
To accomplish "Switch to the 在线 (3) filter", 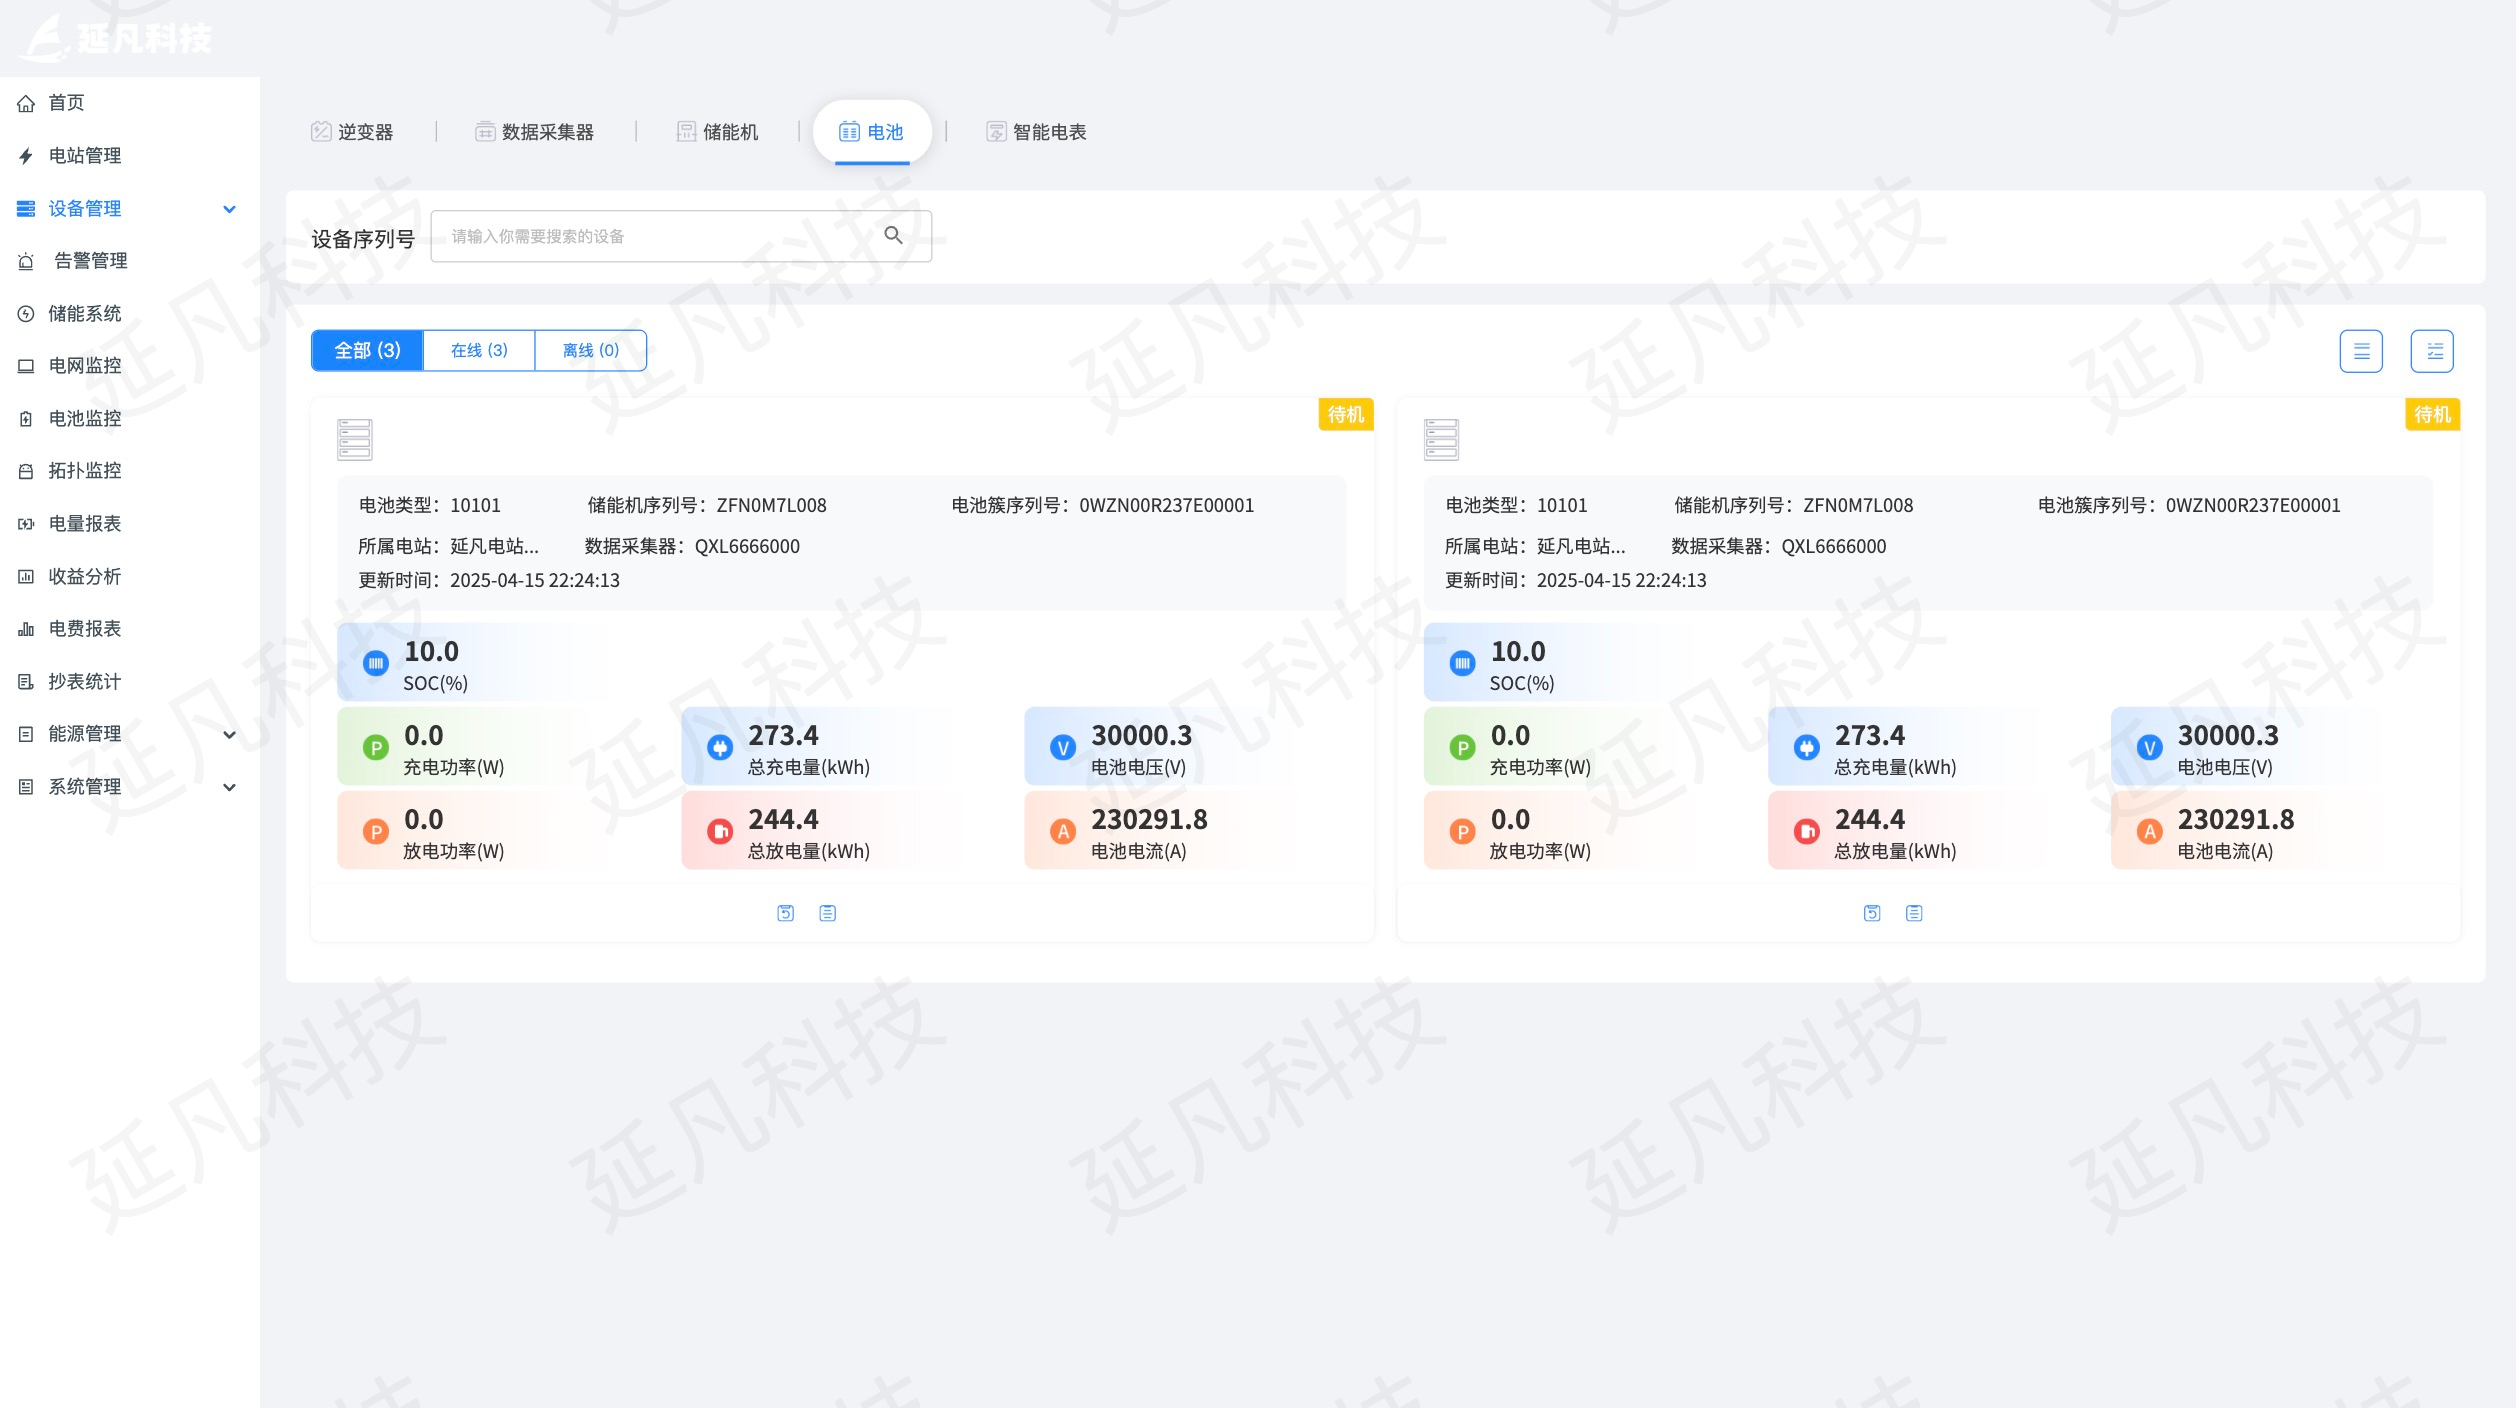I will tap(478, 350).
